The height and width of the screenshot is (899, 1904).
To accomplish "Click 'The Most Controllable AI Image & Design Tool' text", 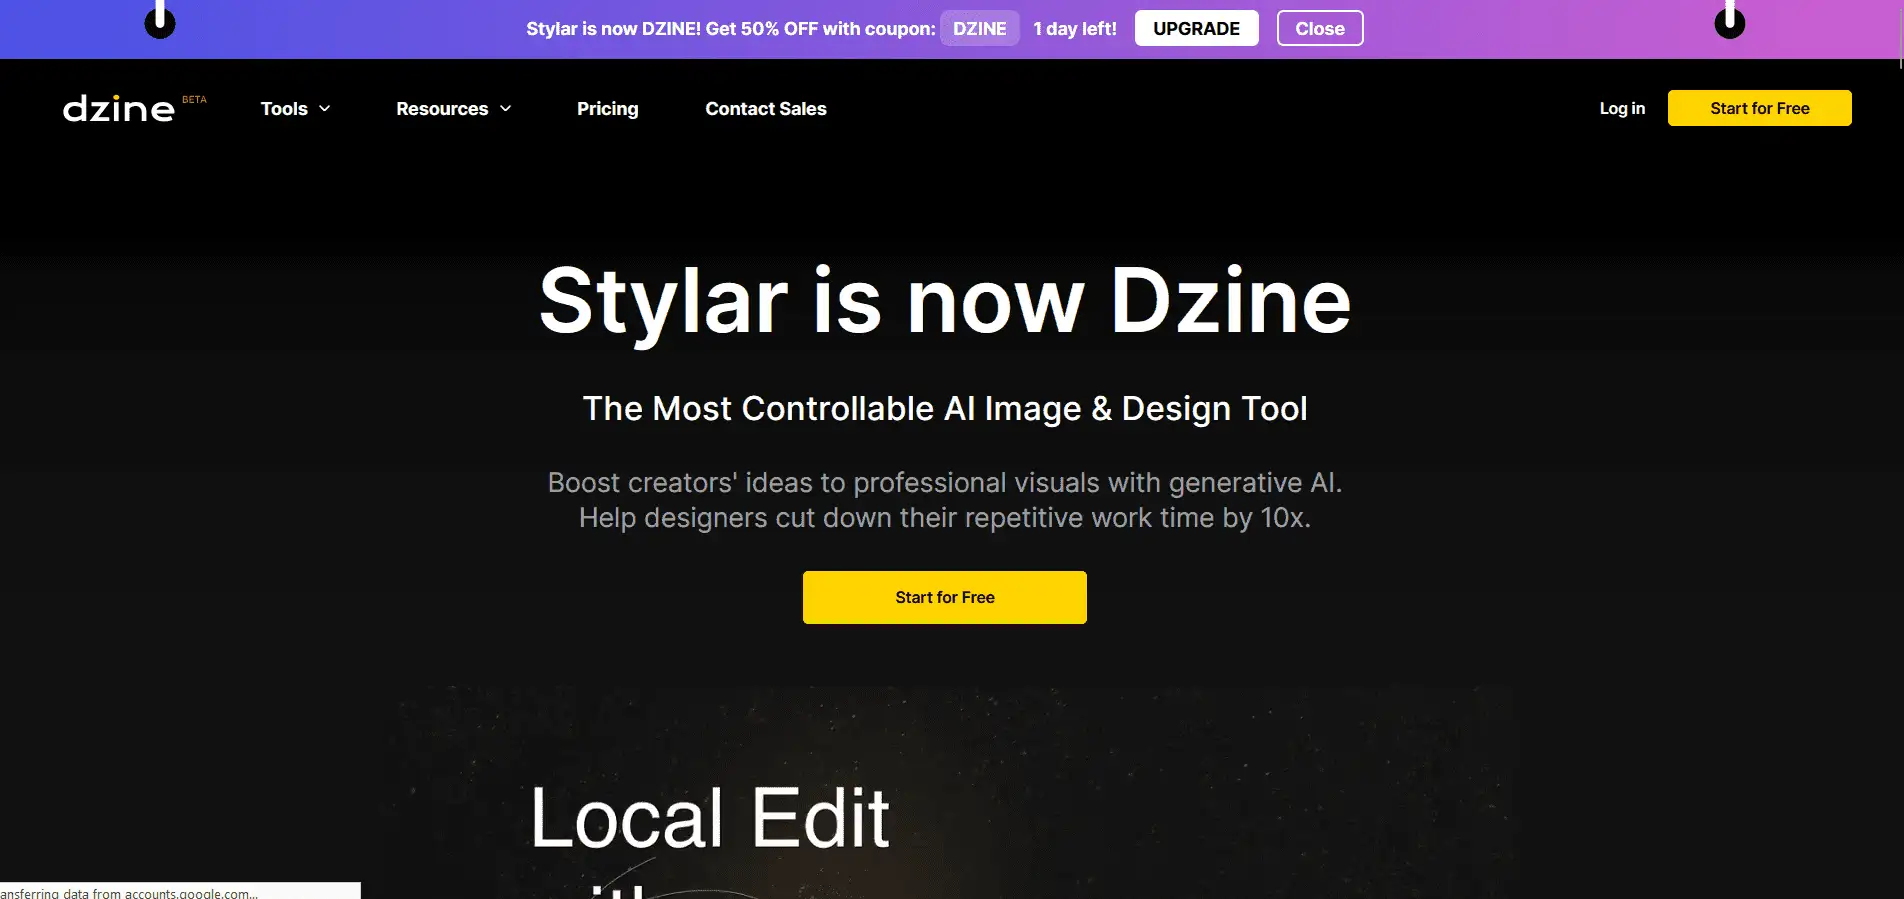I will click(x=945, y=408).
